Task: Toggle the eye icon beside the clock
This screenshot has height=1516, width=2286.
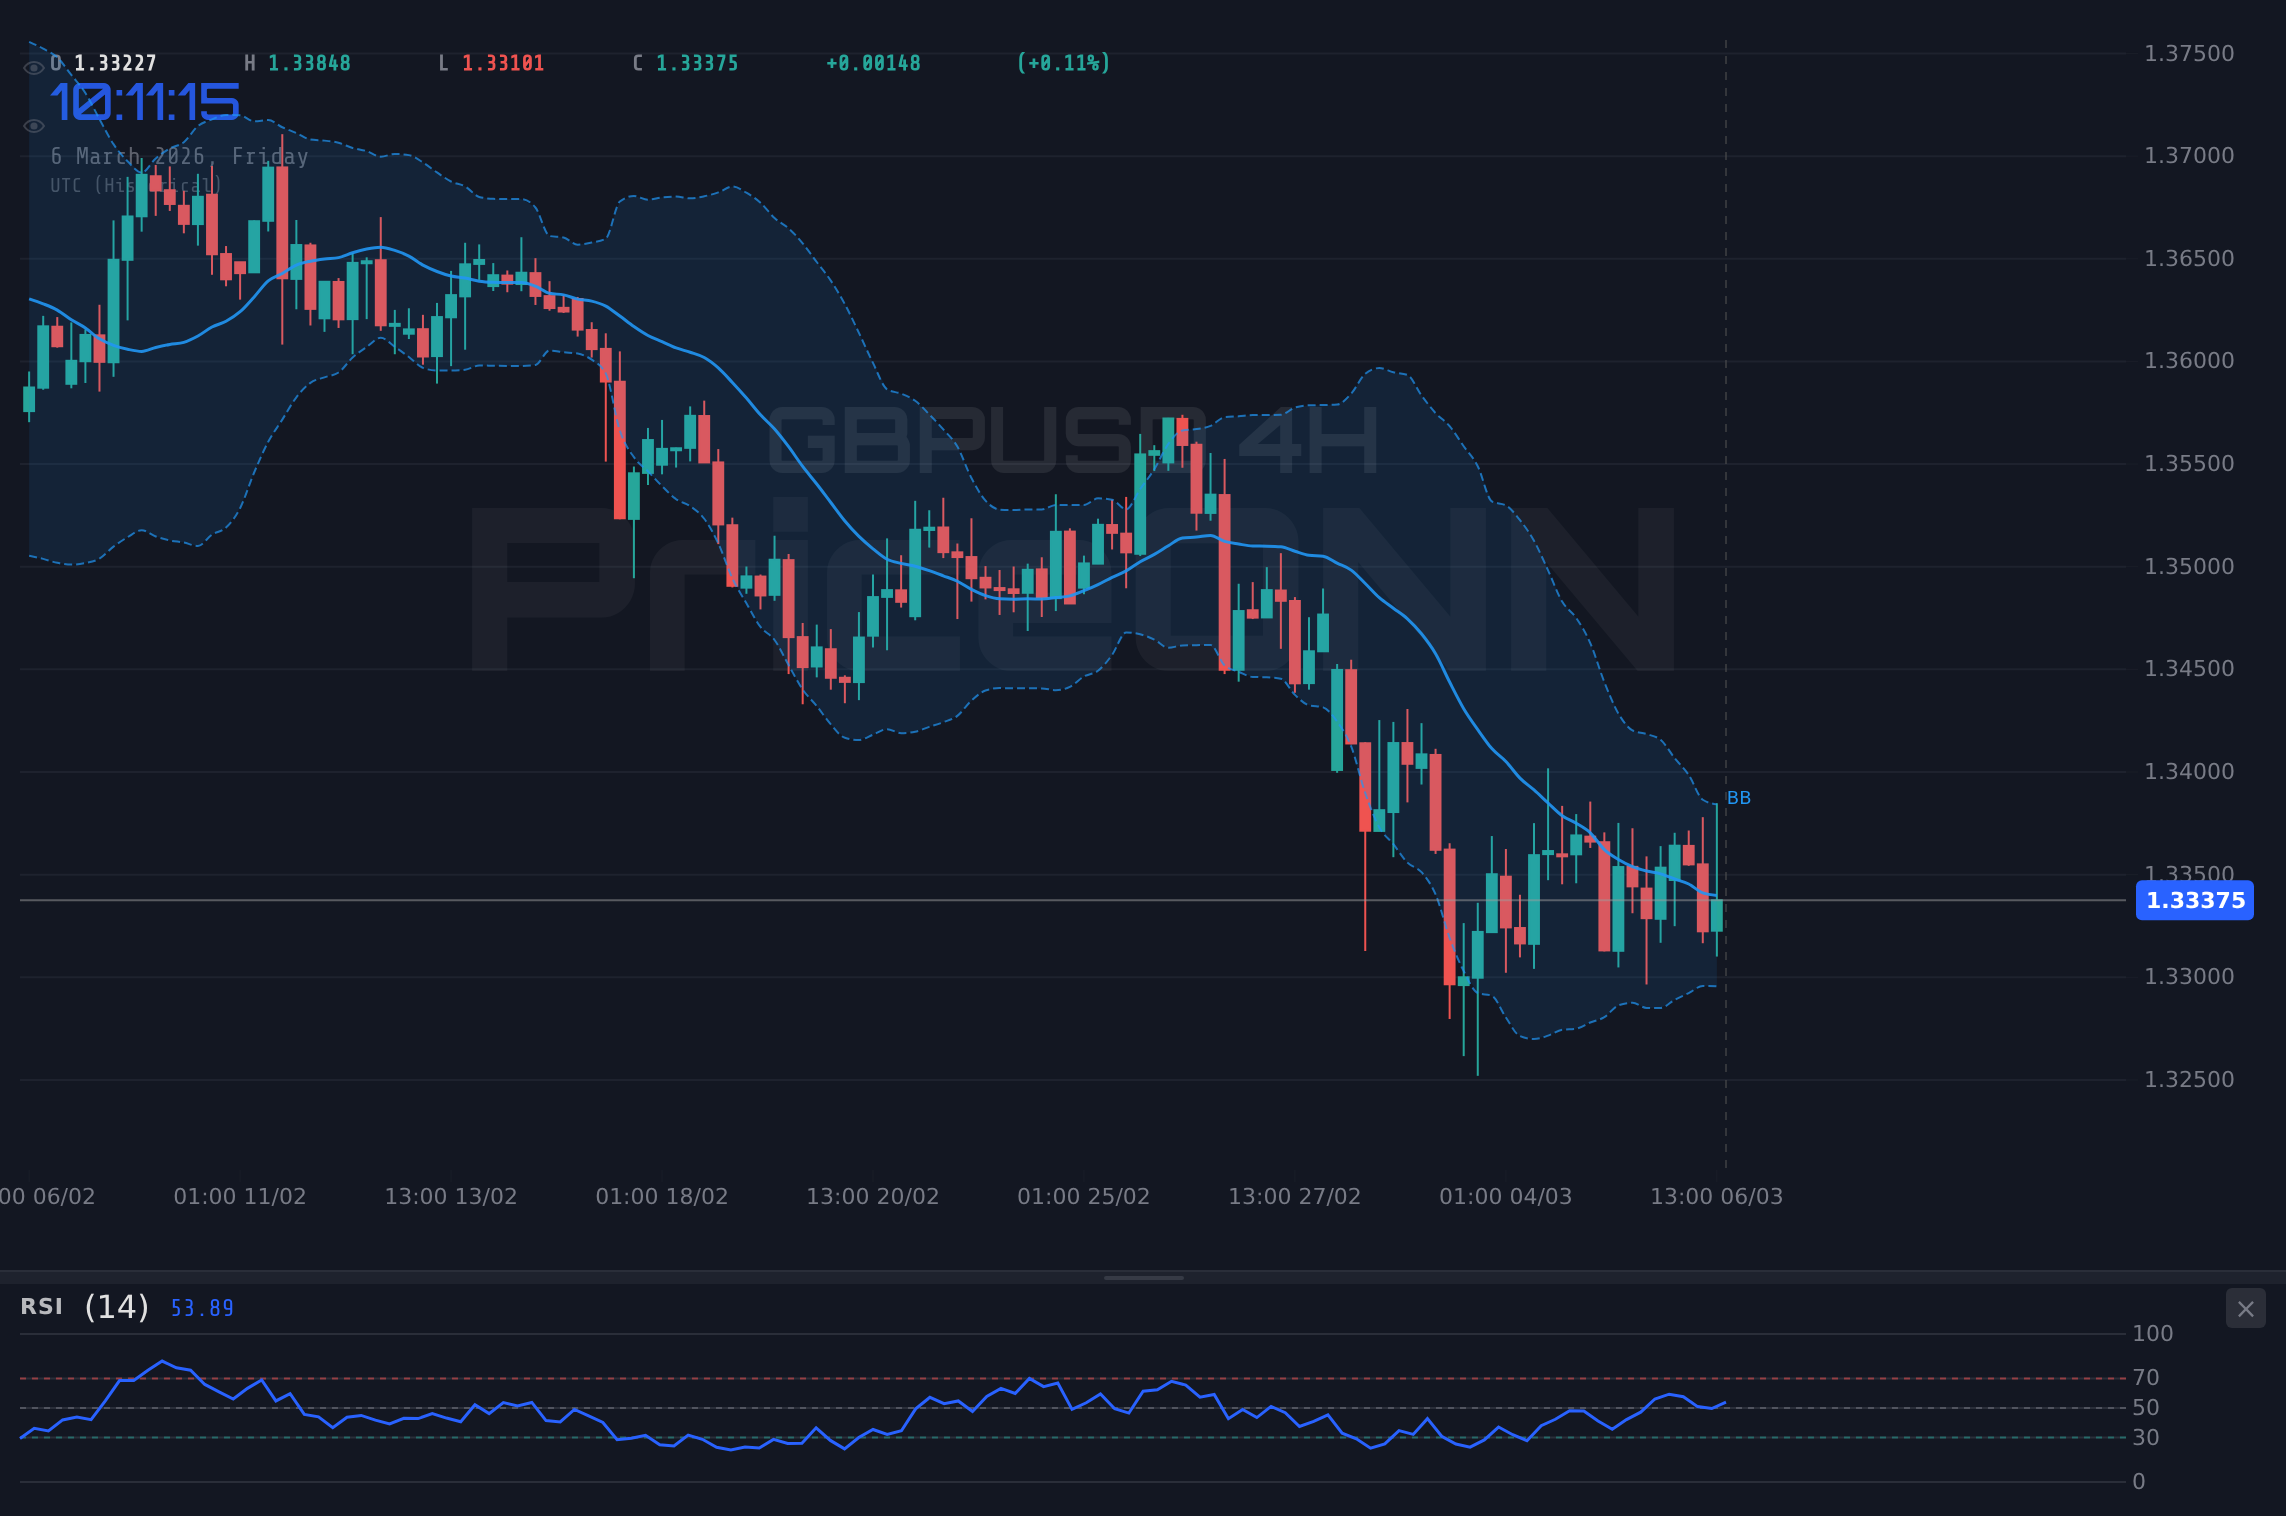Action: (x=34, y=126)
